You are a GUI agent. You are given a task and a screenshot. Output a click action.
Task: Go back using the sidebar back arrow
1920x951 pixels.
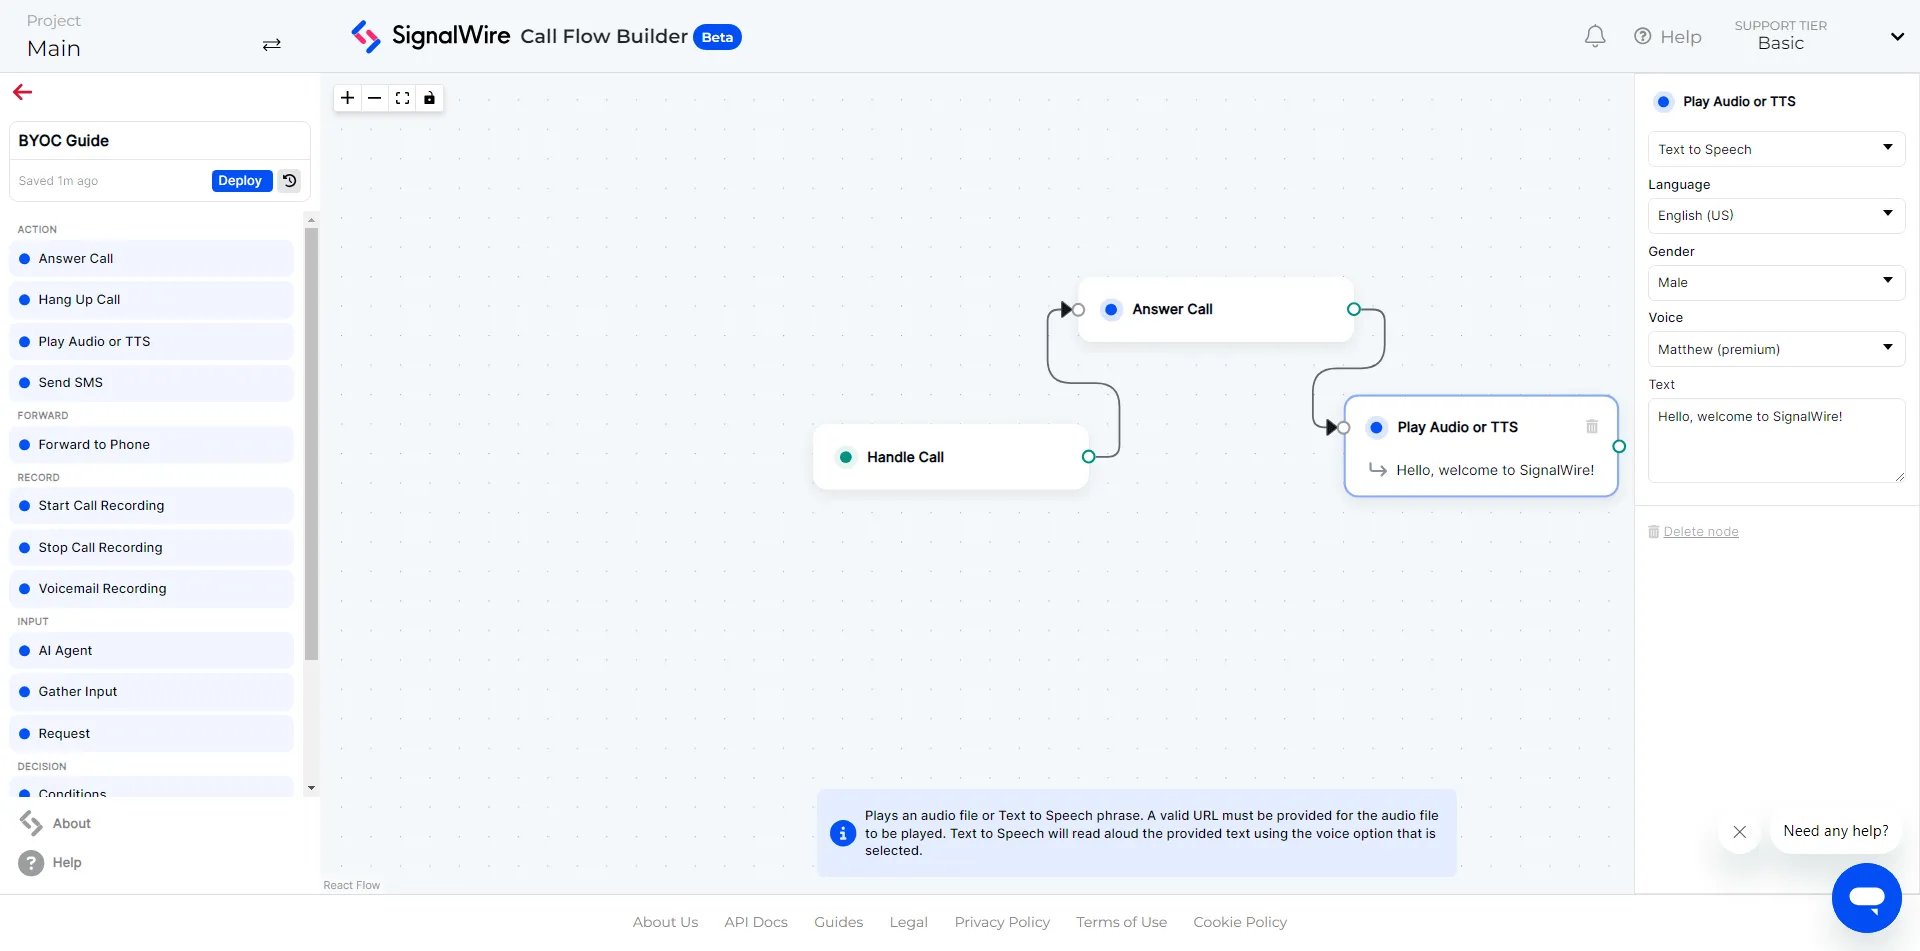(x=22, y=91)
